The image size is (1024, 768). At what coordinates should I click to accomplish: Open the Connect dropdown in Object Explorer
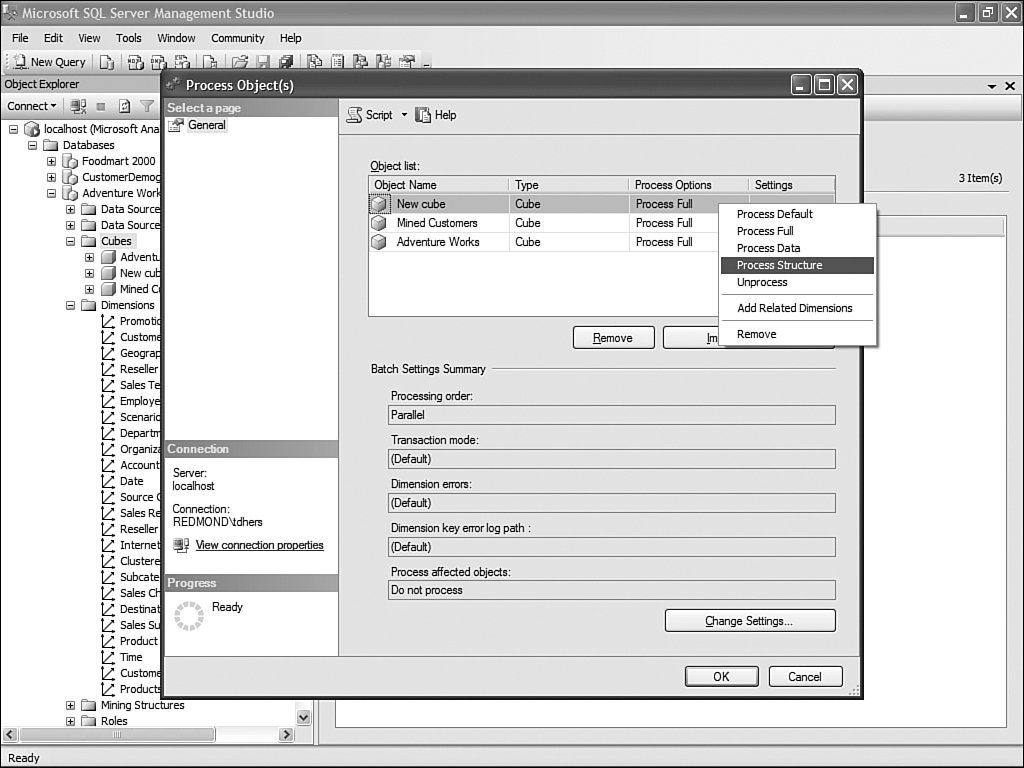tap(31, 106)
